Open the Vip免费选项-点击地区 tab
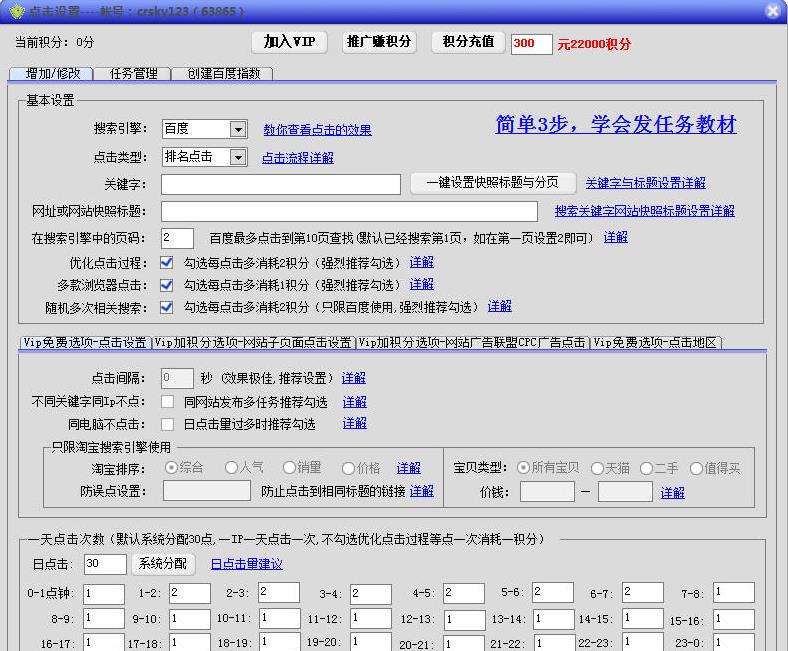The height and width of the screenshot is (651, 788). 655,342
